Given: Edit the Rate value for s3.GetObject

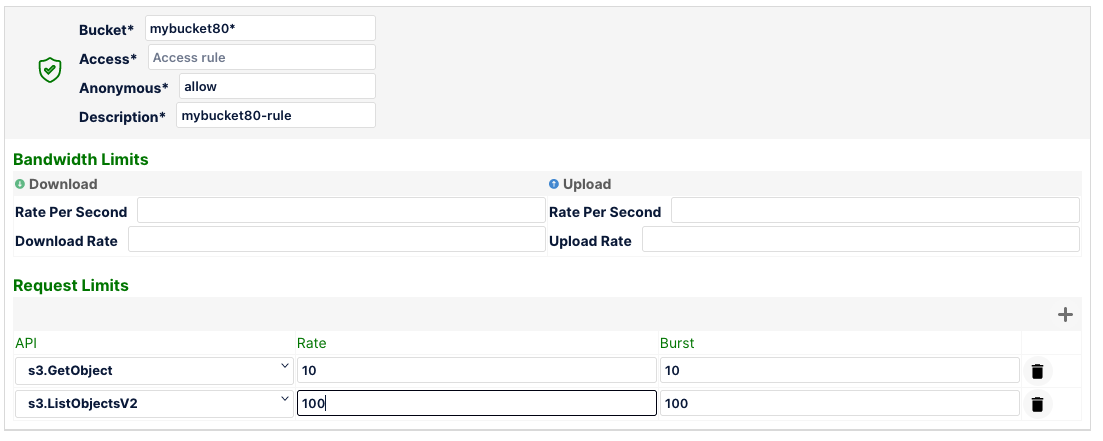Looking at the screenshot, I should tap(476, 371).
